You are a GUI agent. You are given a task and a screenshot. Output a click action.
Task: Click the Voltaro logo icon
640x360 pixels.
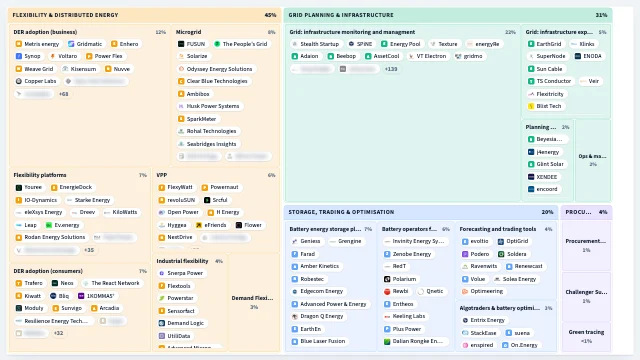pos(53,56)
